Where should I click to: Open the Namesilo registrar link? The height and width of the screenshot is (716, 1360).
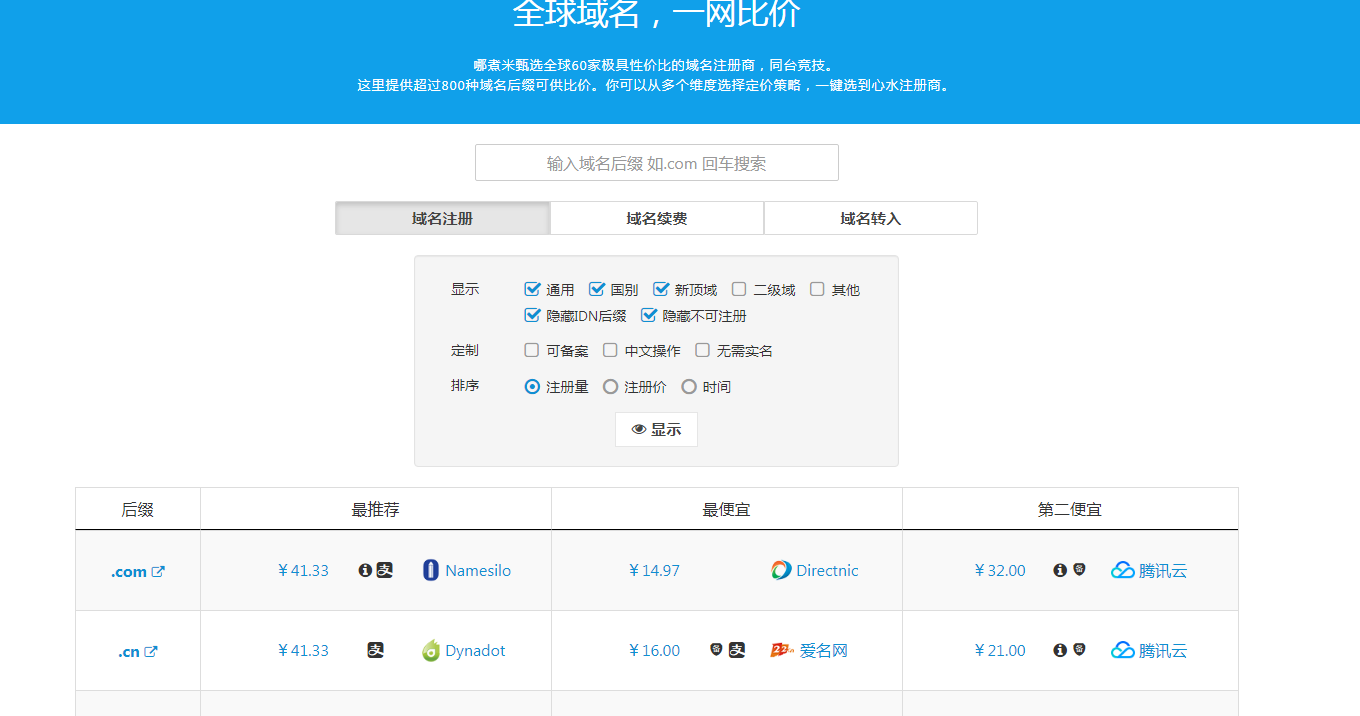477,570
